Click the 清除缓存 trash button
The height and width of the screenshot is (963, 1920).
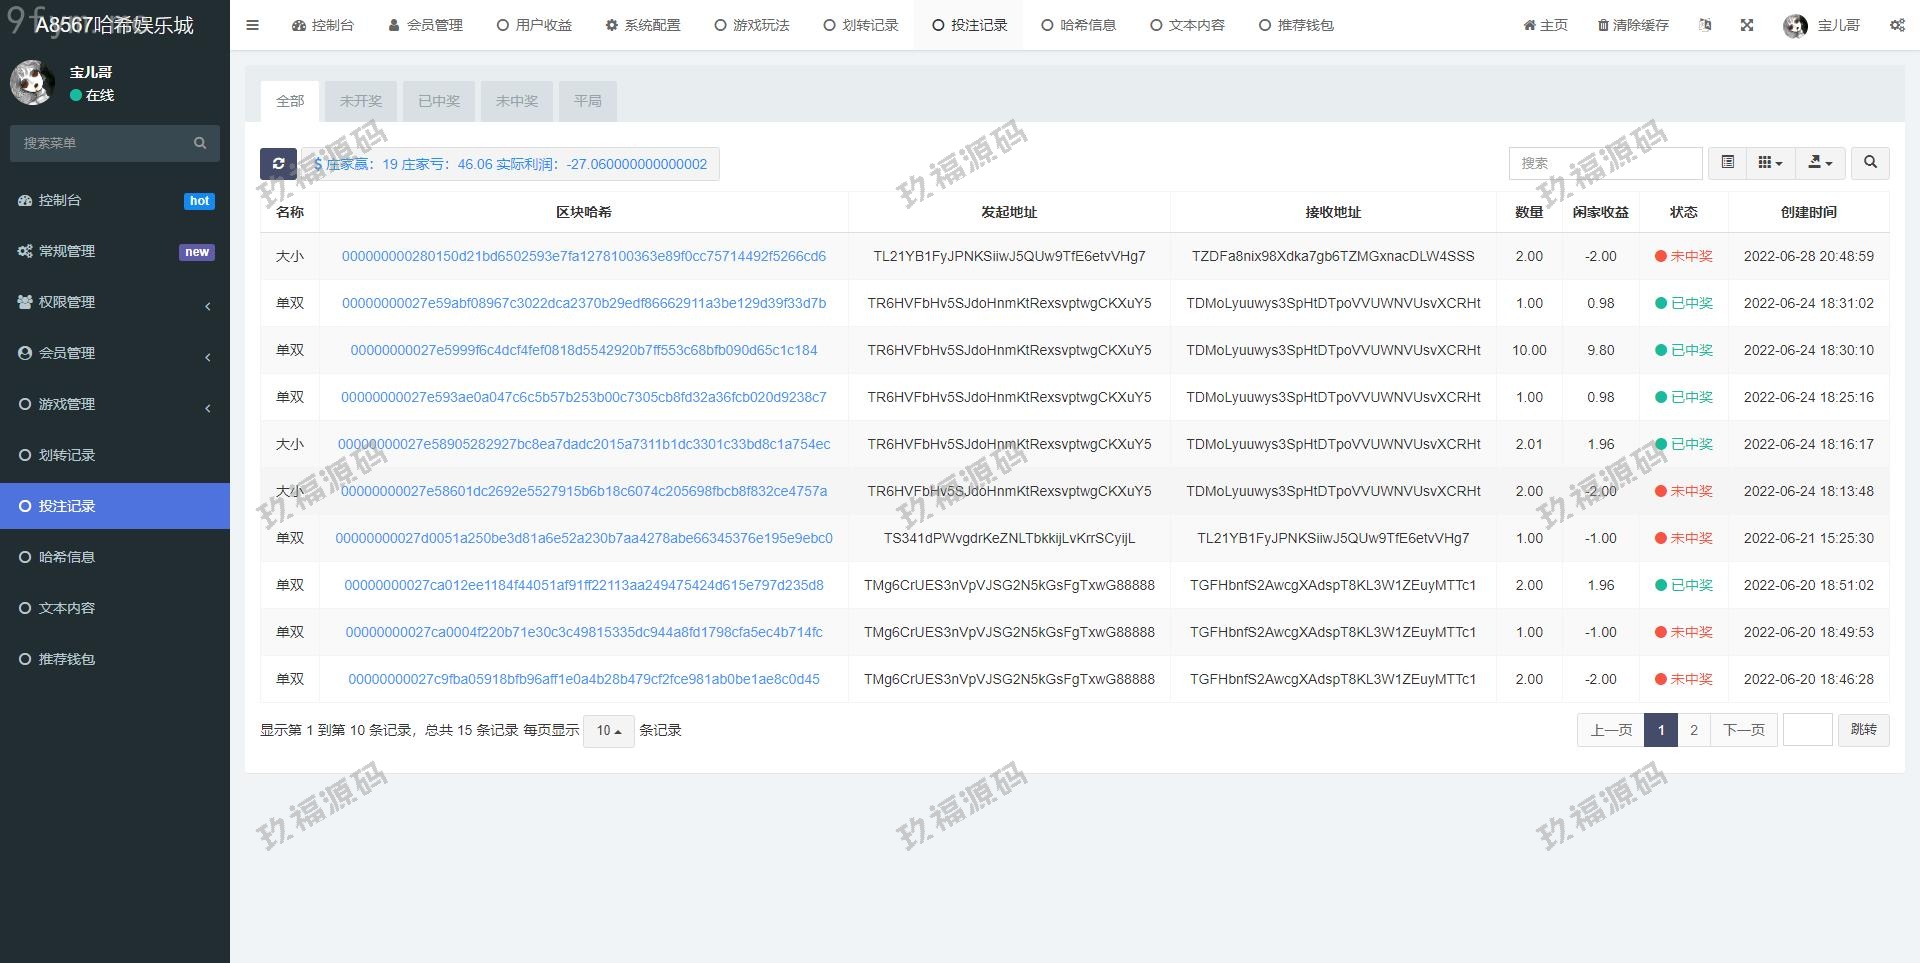click(1633, 25)
